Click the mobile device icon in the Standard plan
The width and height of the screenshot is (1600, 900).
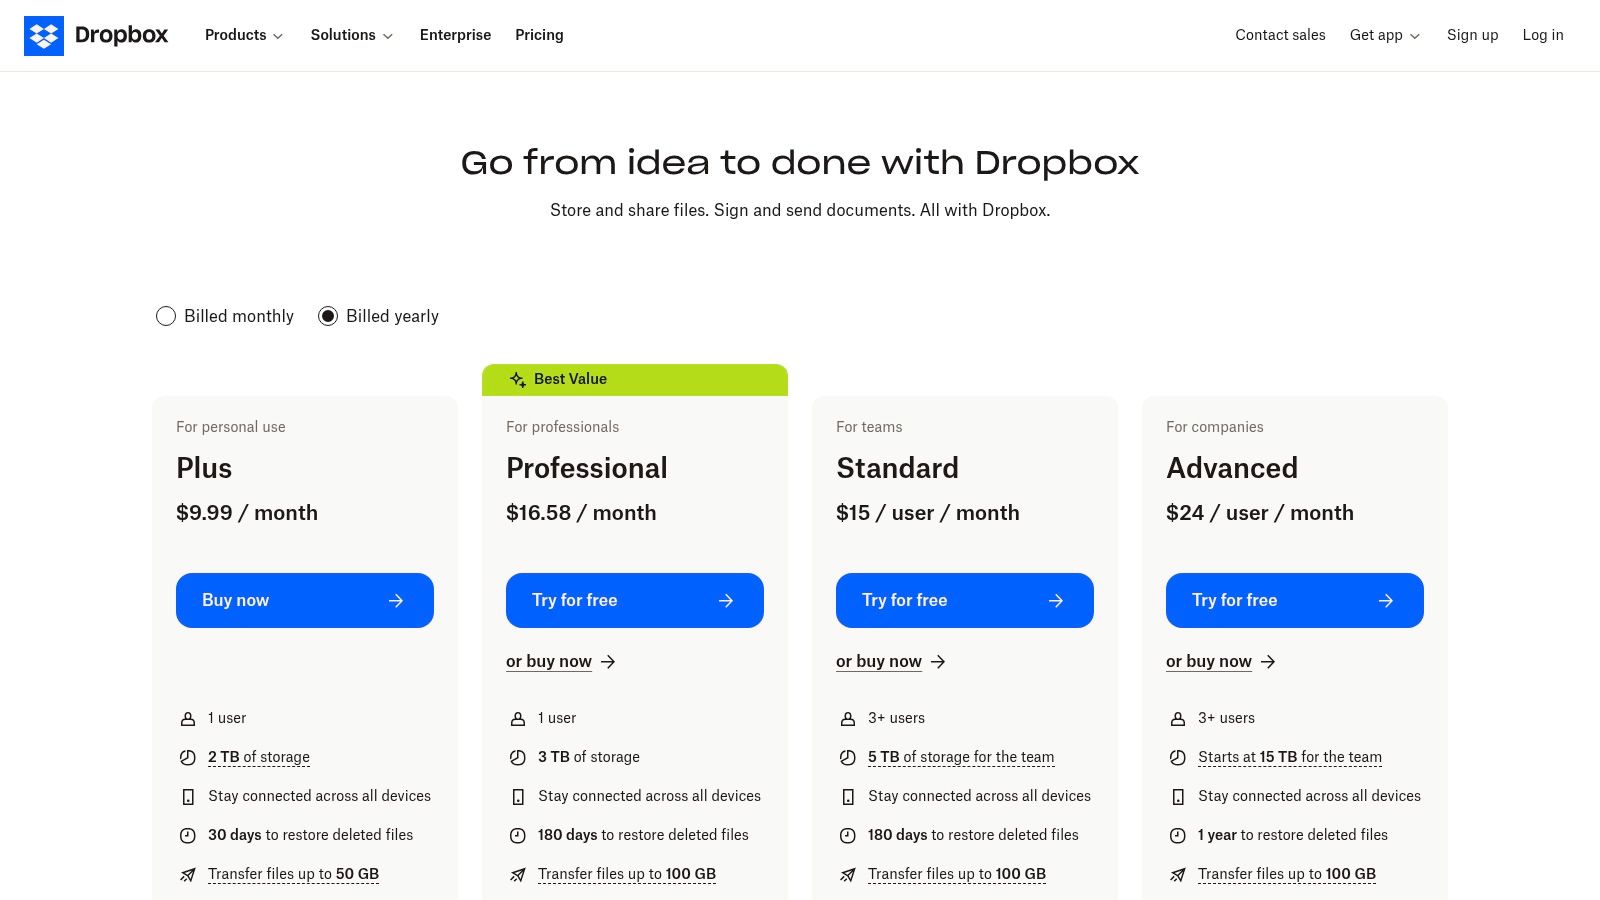(847, 796)
